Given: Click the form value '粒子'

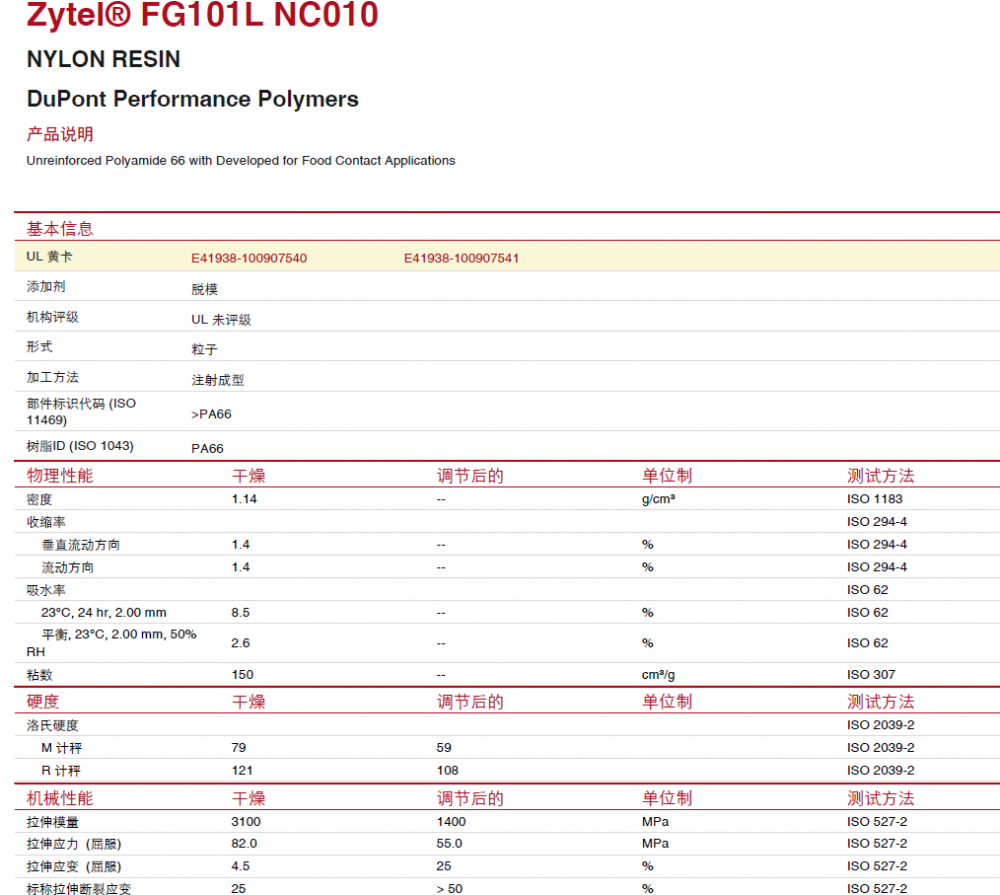Looking at the screenshot, I should (205, 350).
